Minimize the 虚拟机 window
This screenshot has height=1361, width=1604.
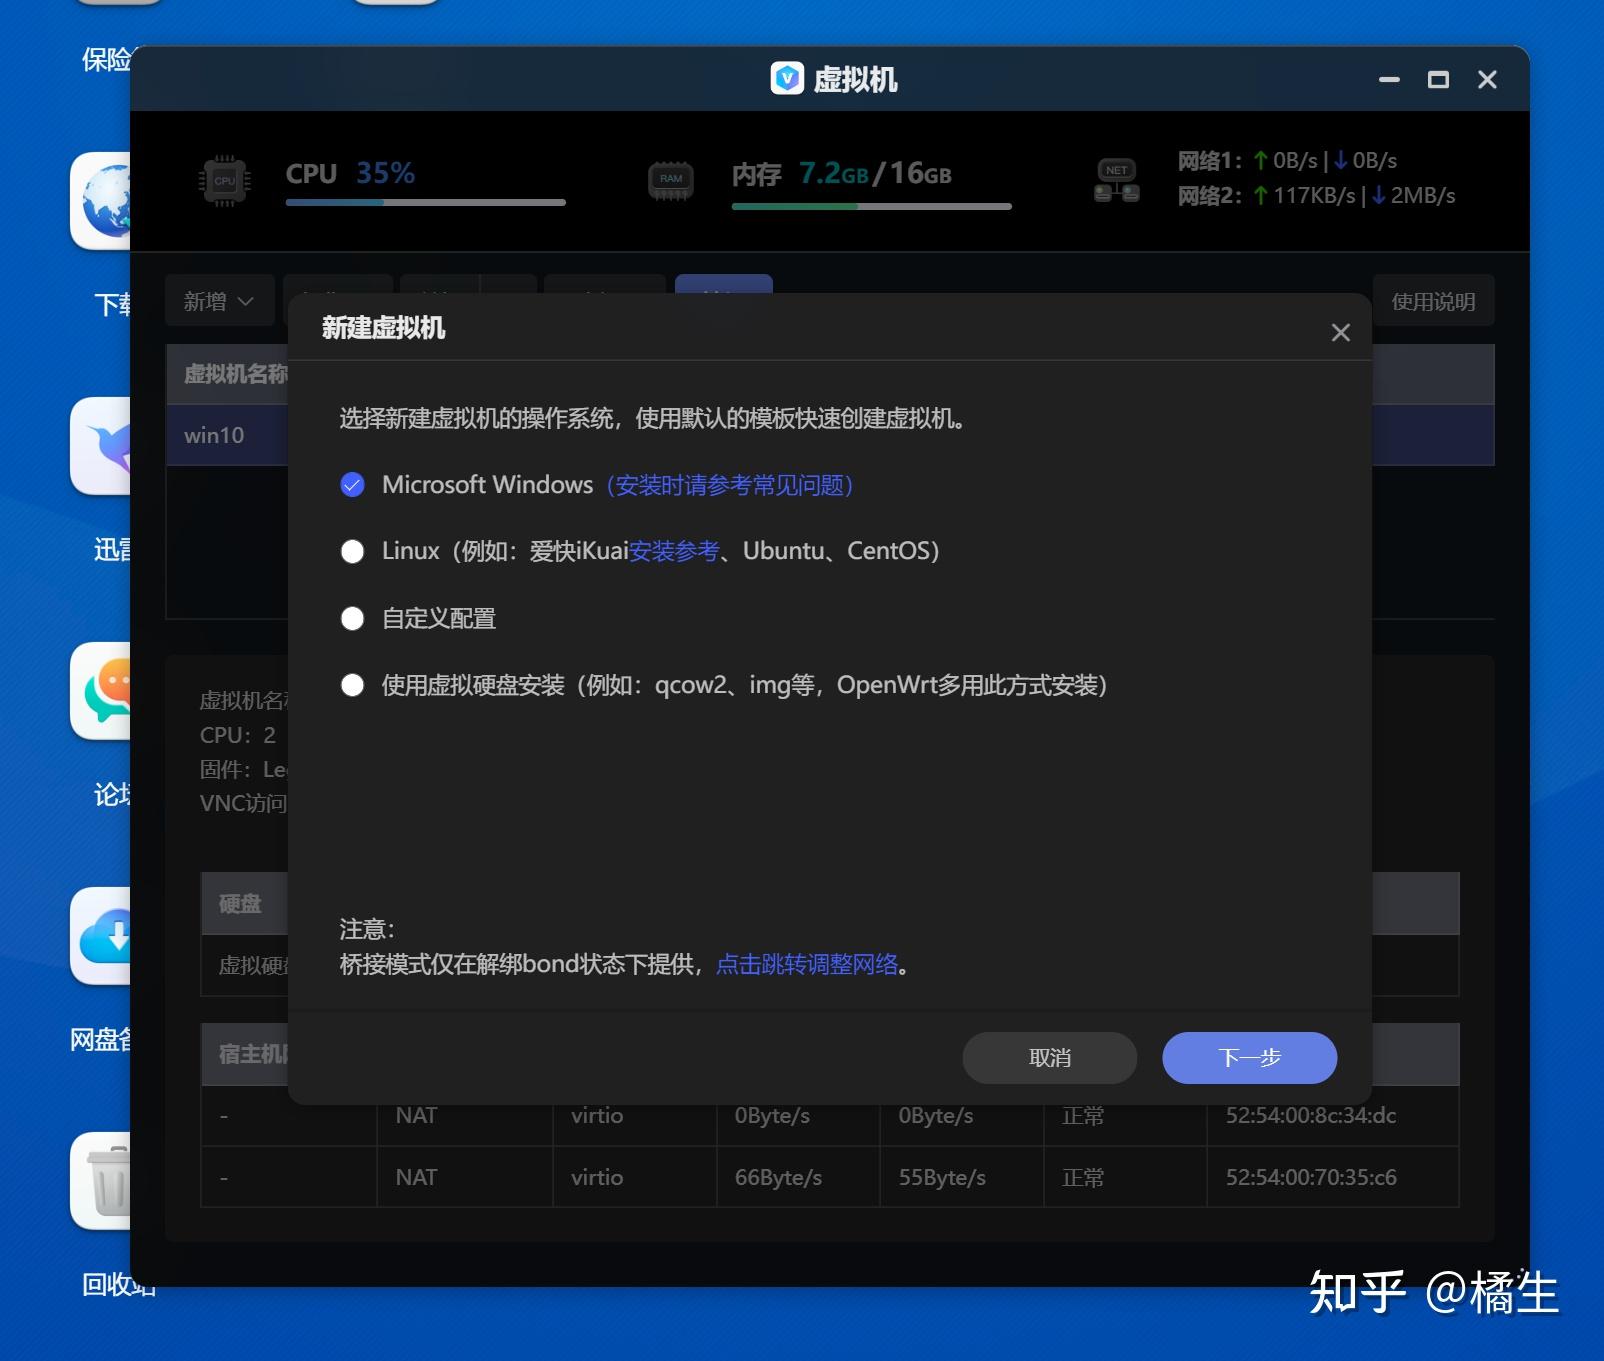pos(1389,80)
